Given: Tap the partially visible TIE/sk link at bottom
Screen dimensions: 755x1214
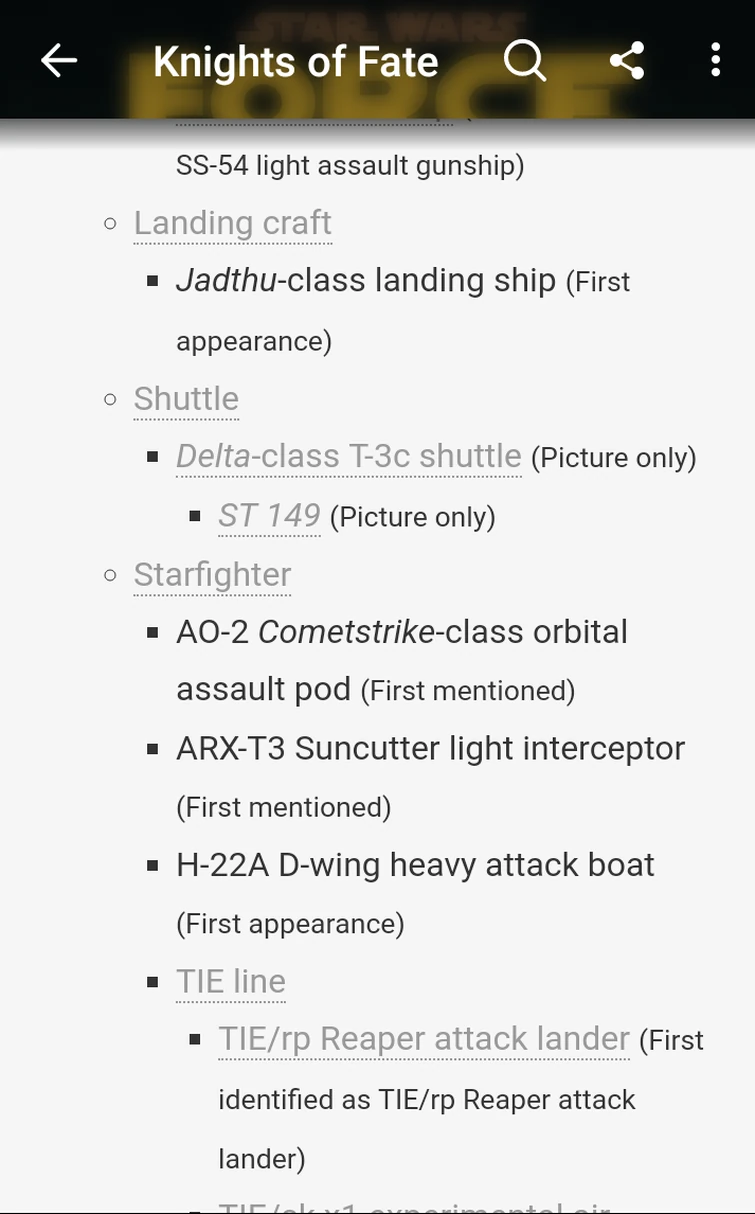Looking at the screenshot, I should [414, 1205].
